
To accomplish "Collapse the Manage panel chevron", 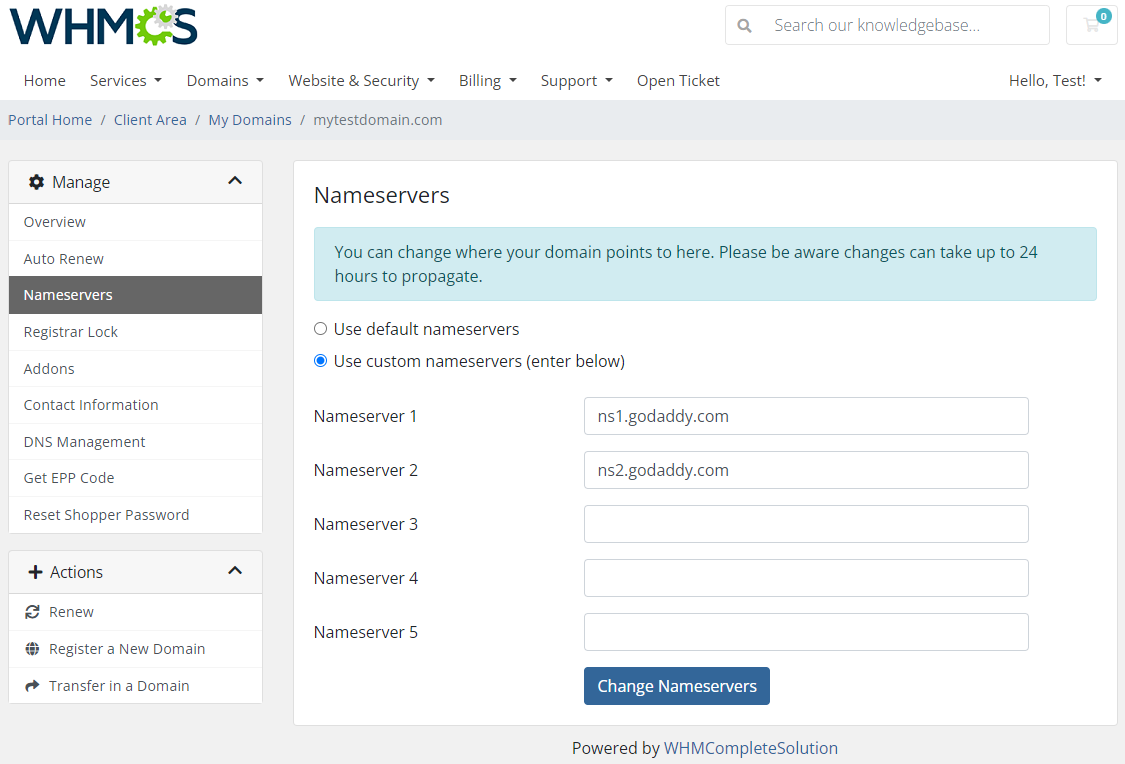I will 235,181.
